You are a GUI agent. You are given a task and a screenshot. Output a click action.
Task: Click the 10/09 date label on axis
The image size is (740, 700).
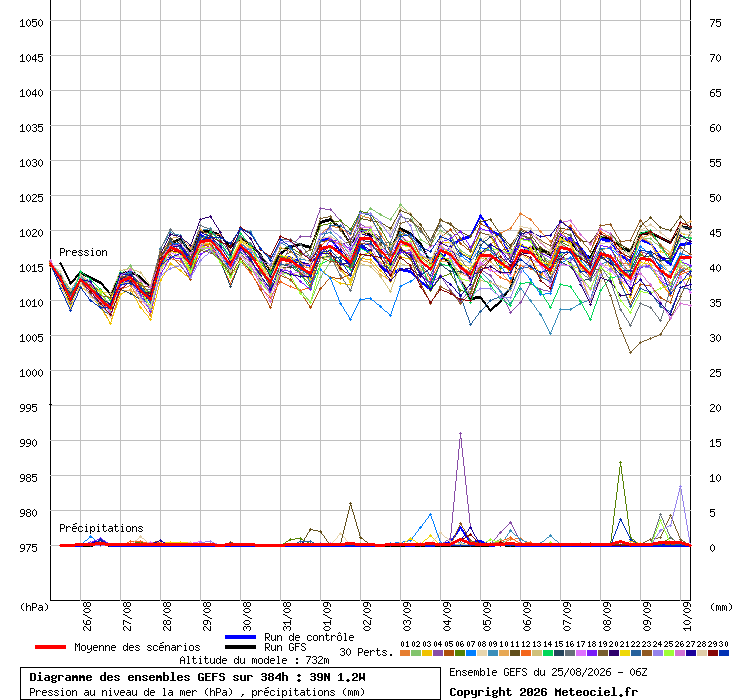click(x=687, y=616)
